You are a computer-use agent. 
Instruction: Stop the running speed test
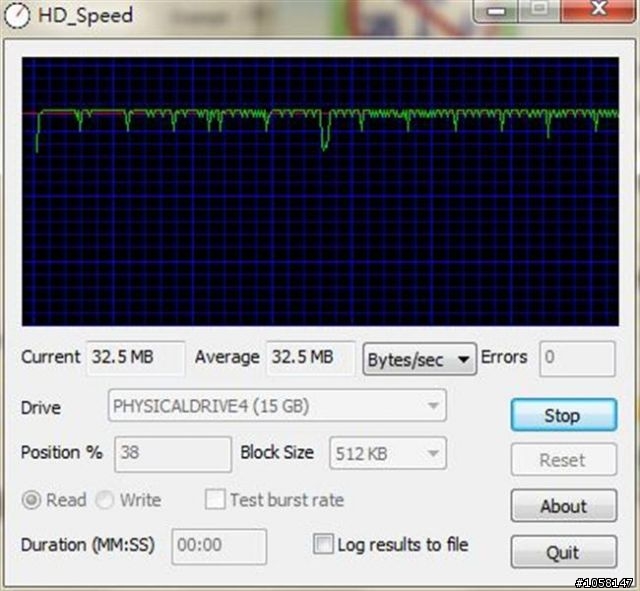click(x=564, y=415)
